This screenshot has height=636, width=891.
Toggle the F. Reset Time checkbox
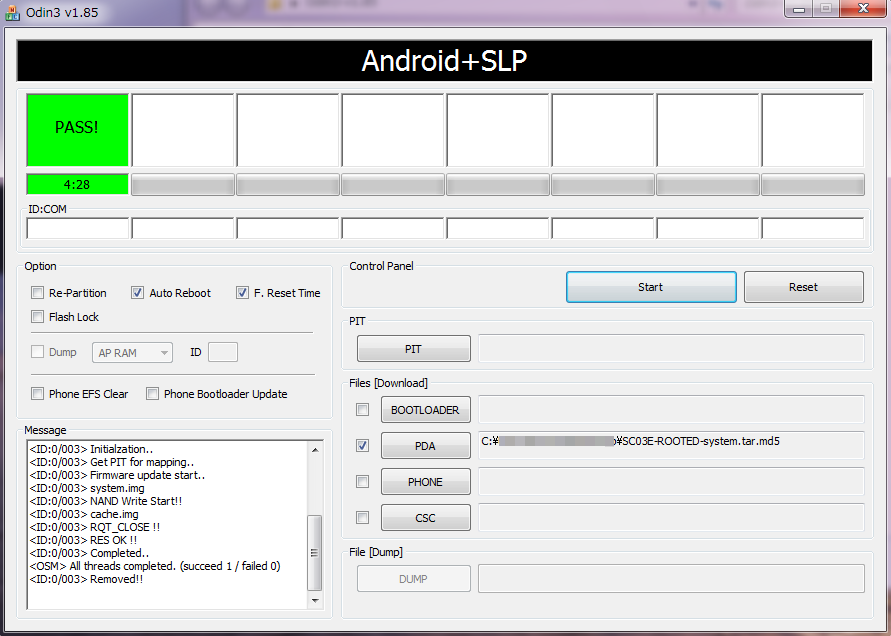coord(242,293)
